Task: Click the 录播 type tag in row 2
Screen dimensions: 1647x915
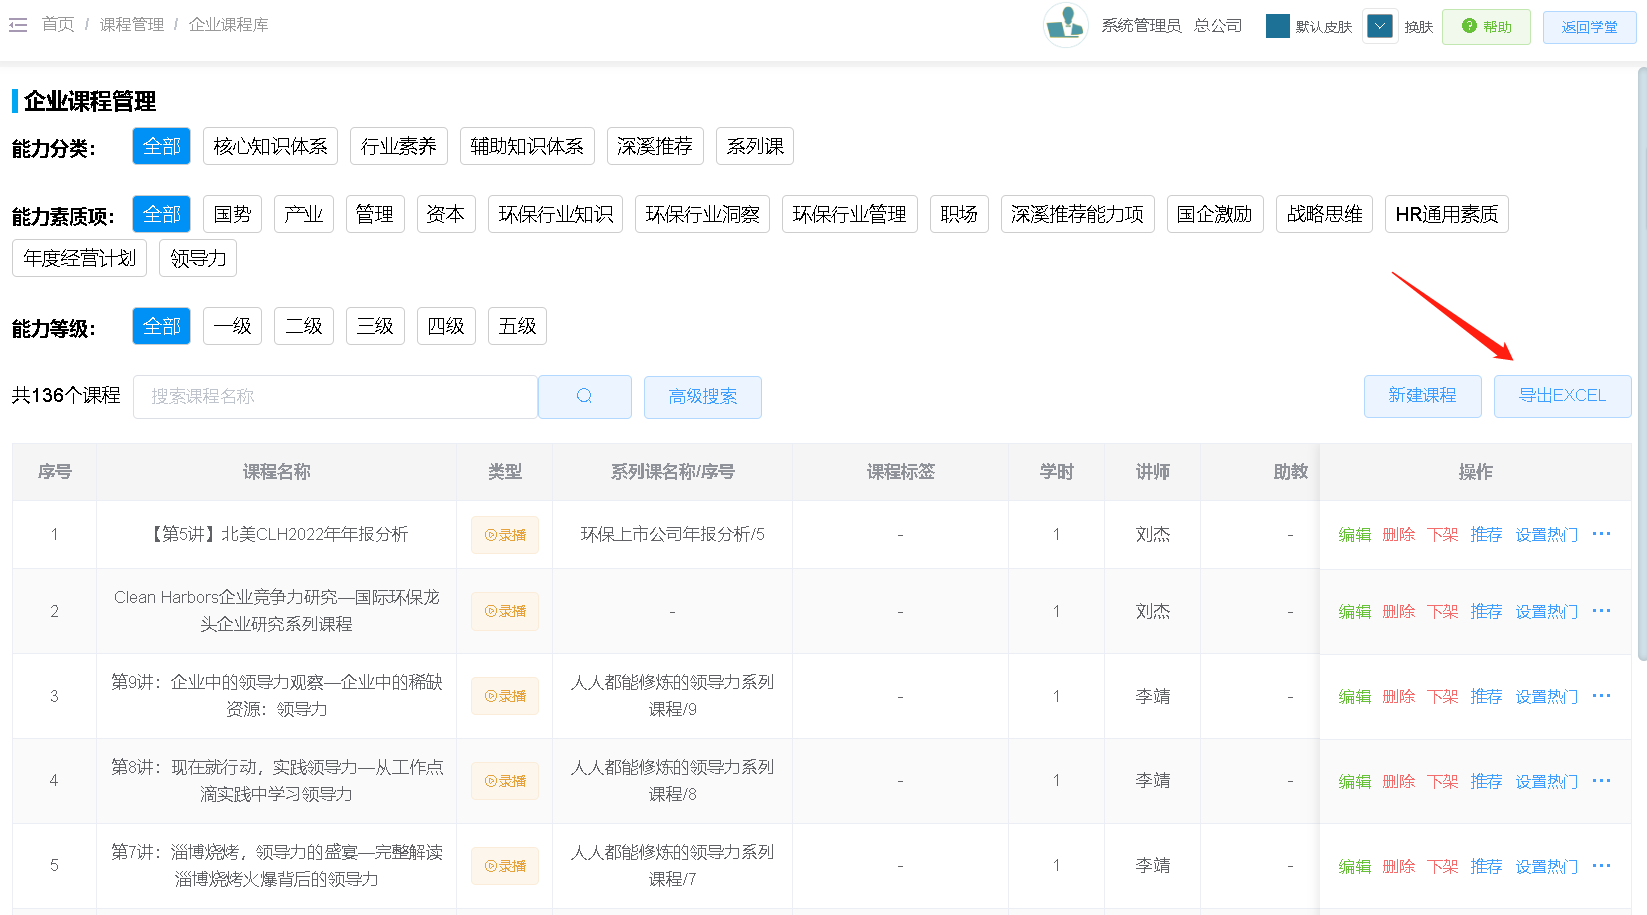Action: [505, 611]
